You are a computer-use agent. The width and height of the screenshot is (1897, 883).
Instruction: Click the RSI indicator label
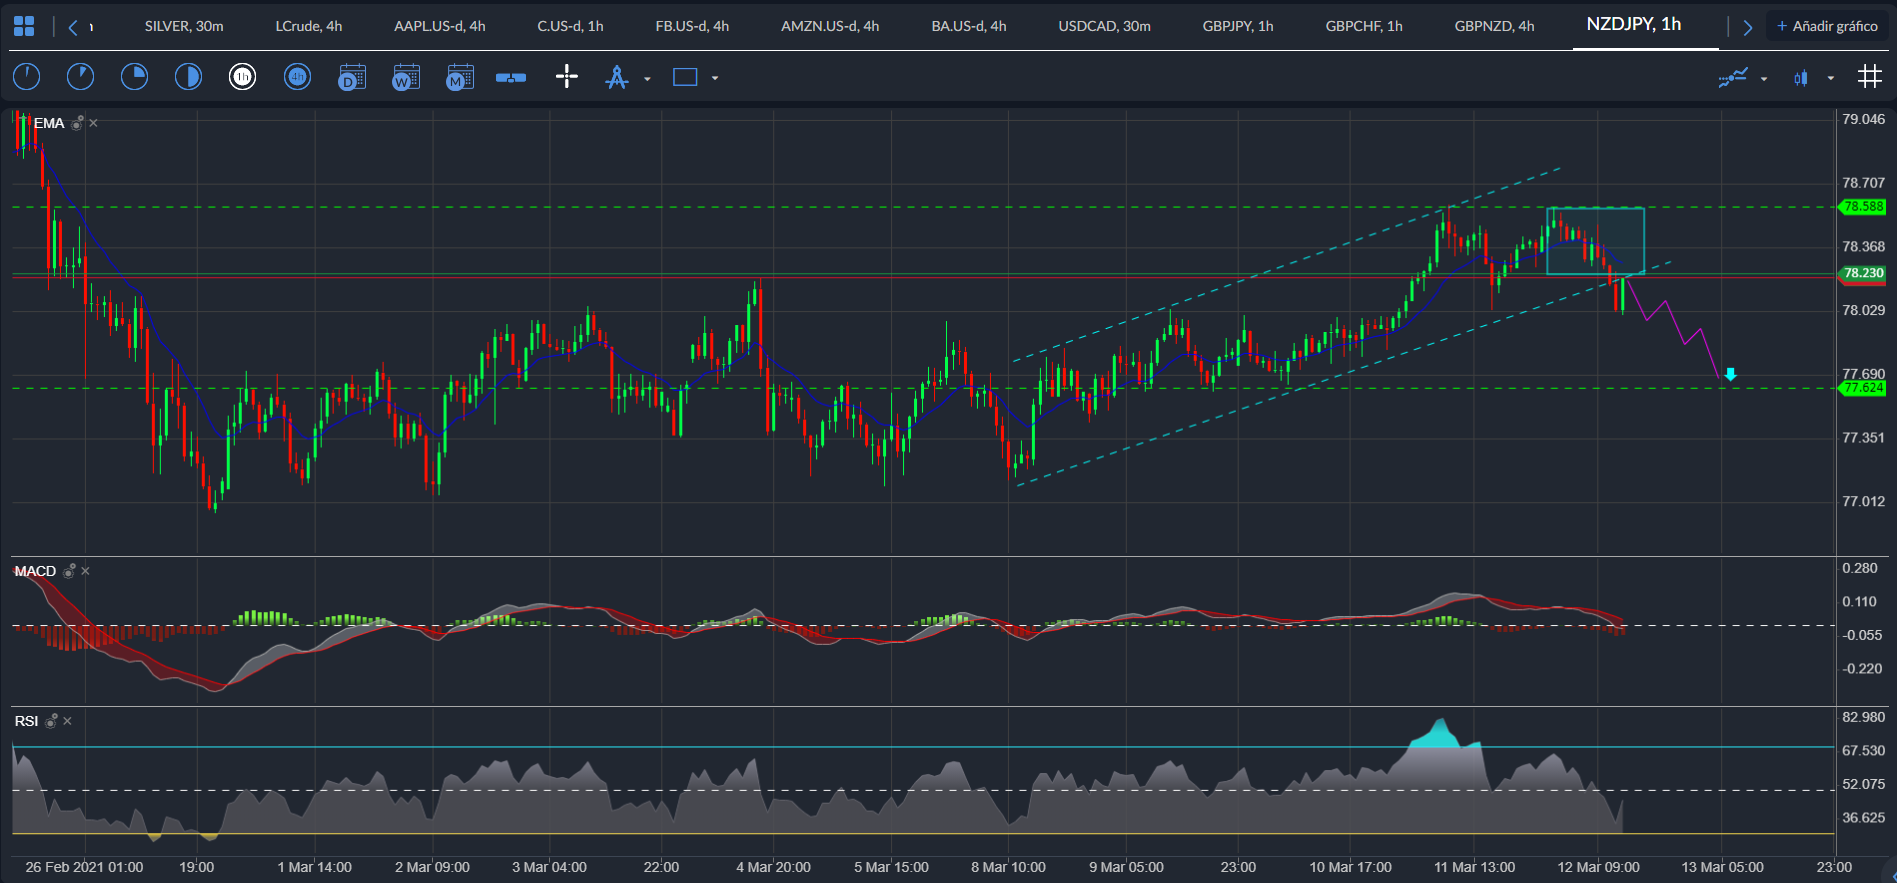click(x=26, y=721)
